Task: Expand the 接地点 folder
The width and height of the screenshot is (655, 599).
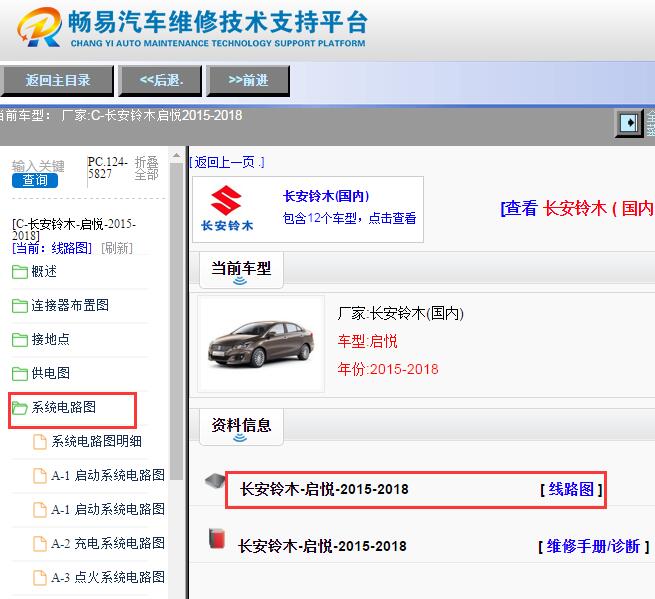Action: (51, 339)
